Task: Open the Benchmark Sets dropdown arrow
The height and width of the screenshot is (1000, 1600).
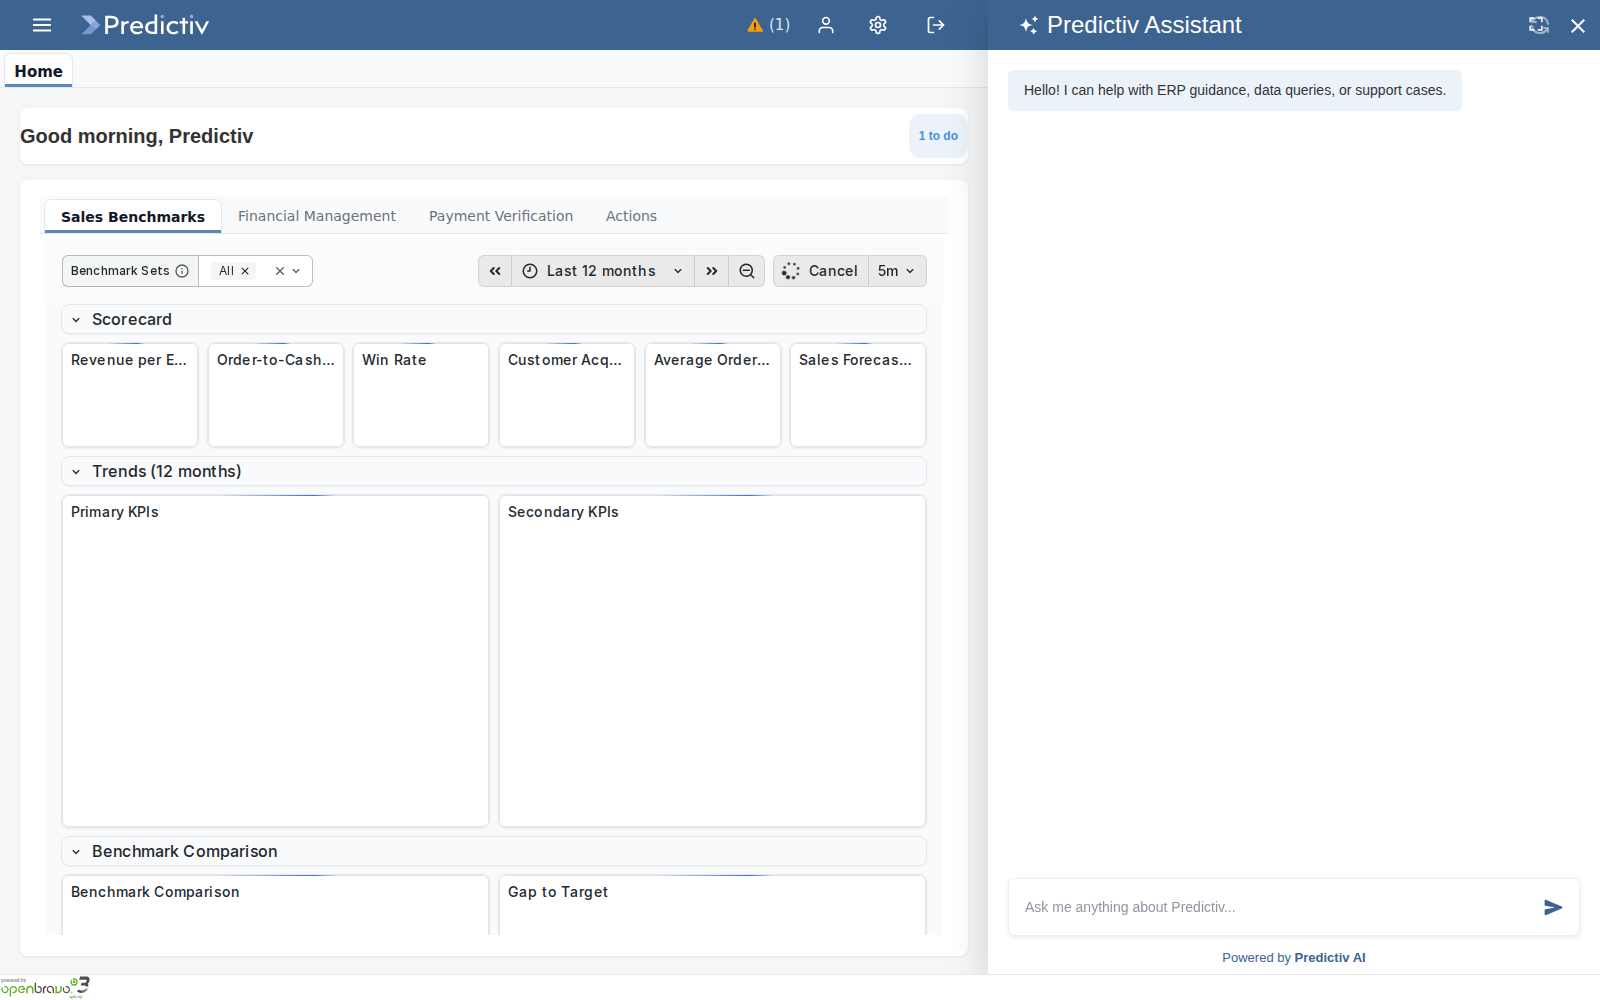Action: click(296, 271)
